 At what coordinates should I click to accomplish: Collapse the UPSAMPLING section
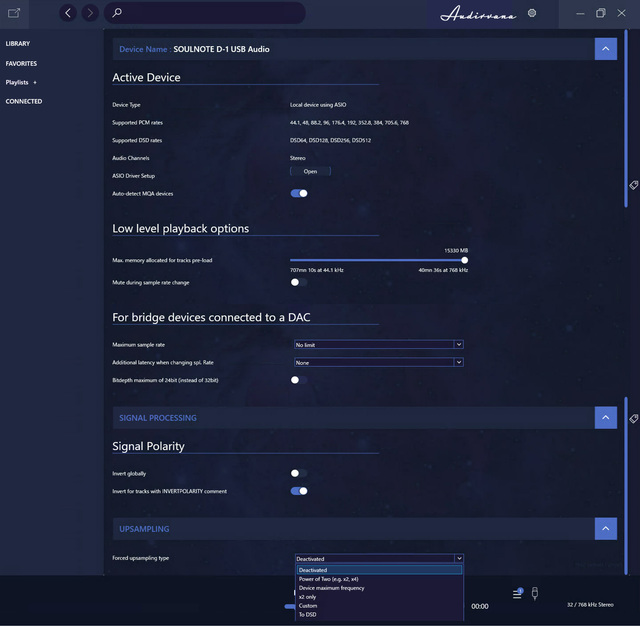[606, 528]
